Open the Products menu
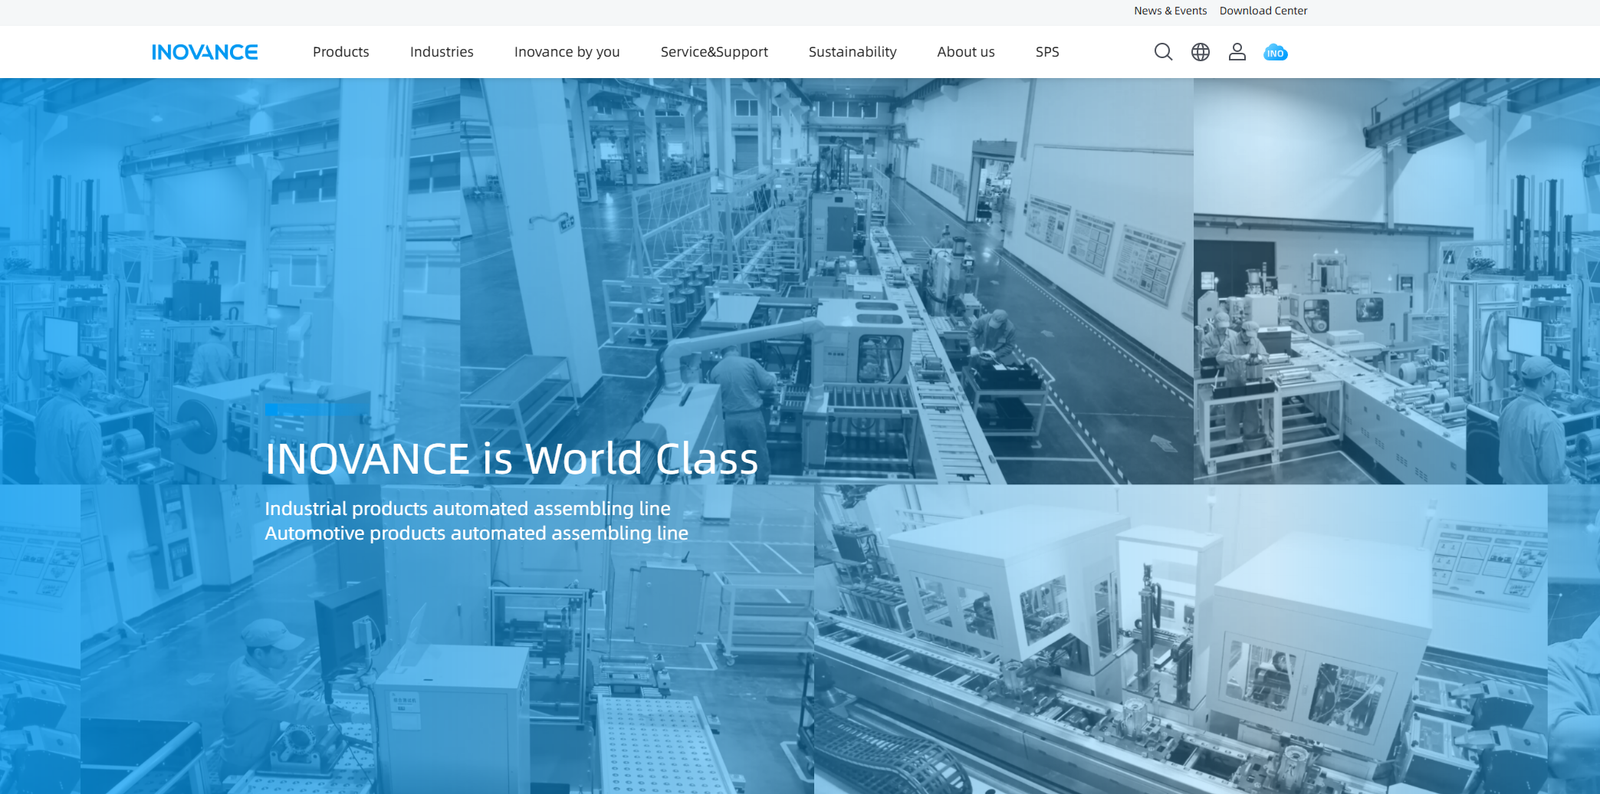1600x794 pixels. pyautogui.click(x=341, y=52)
